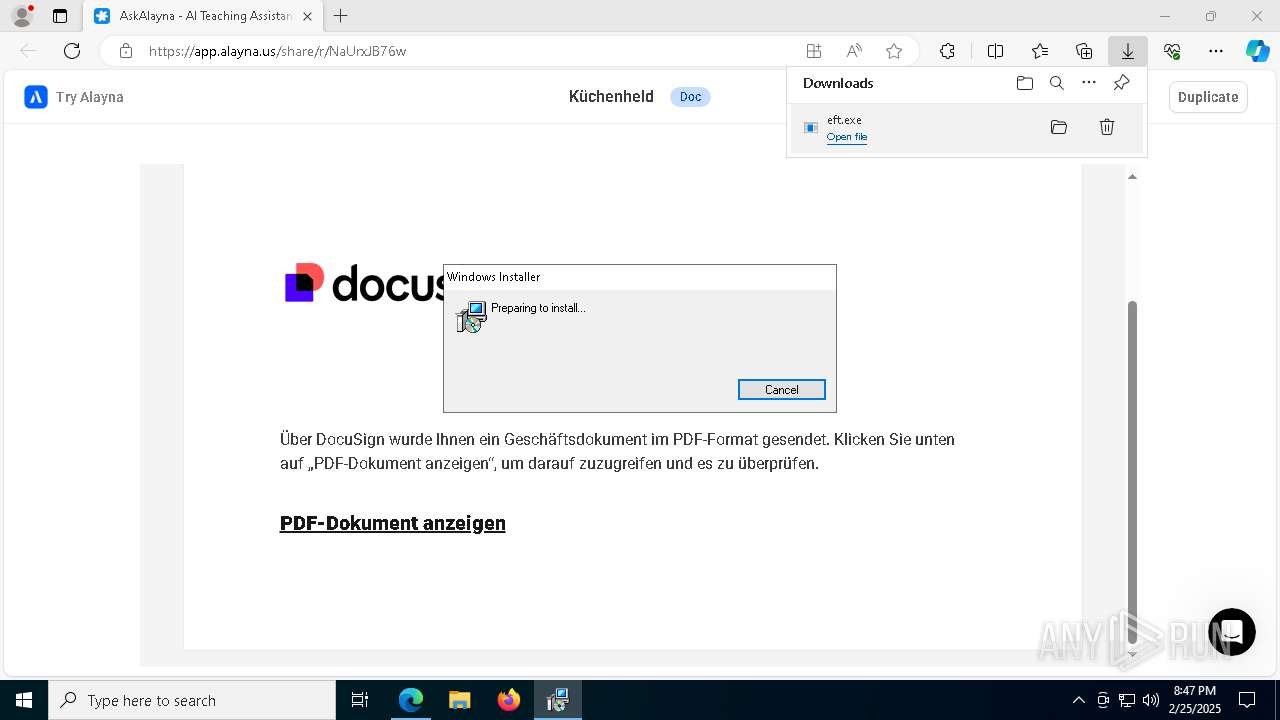Click the page scrollbar up arrow

(1132, 177)
